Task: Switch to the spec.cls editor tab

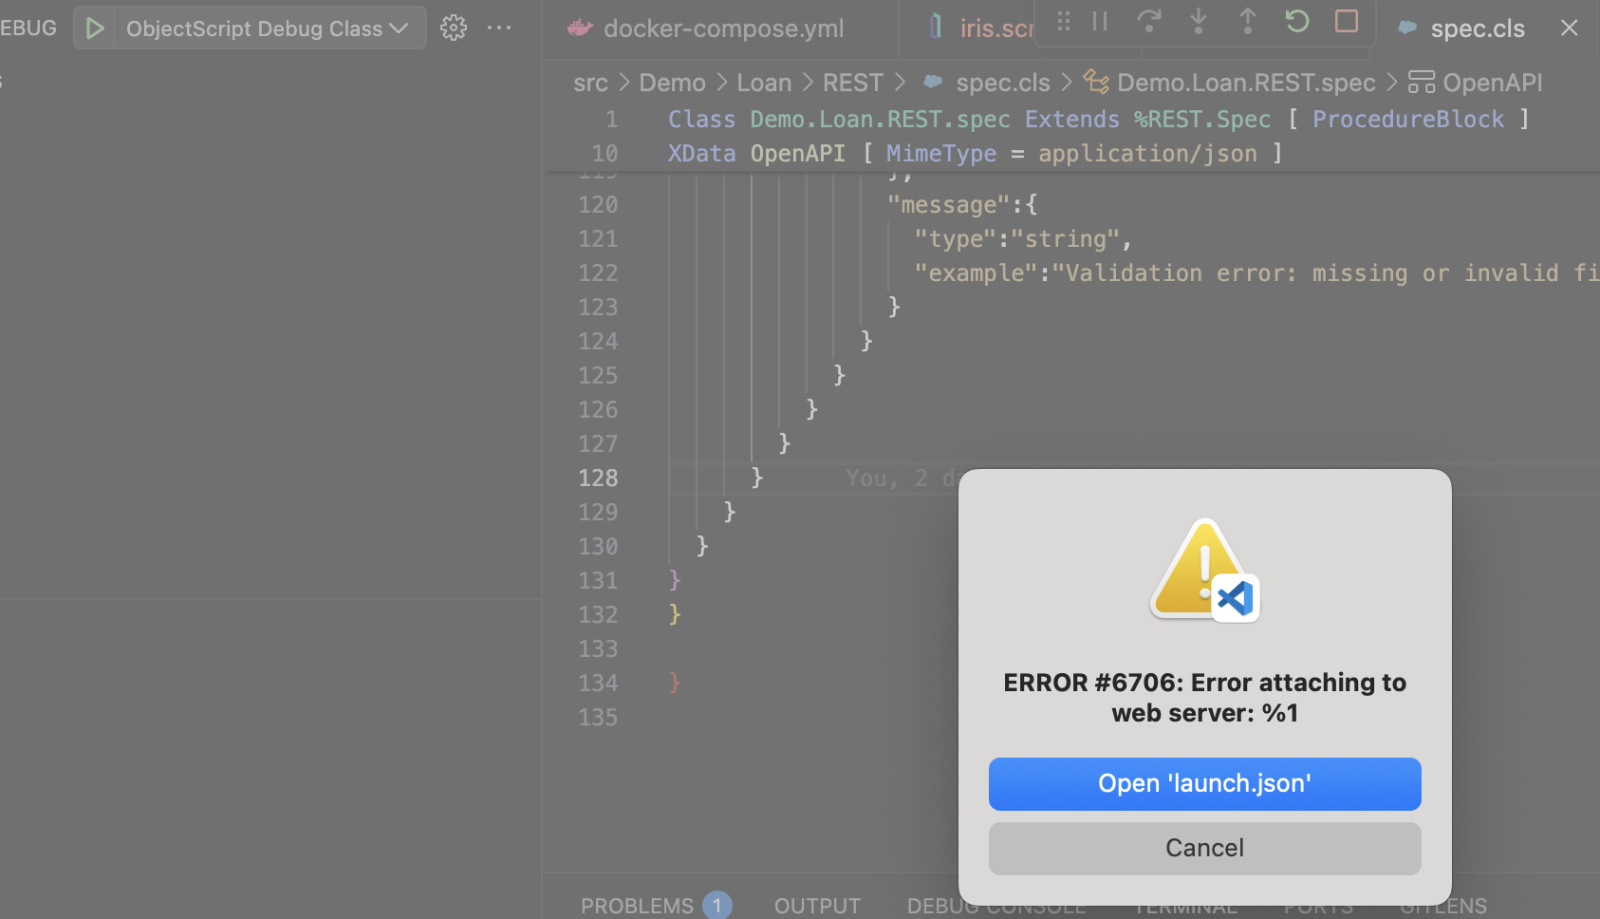Action: (x=1476, y=29)
